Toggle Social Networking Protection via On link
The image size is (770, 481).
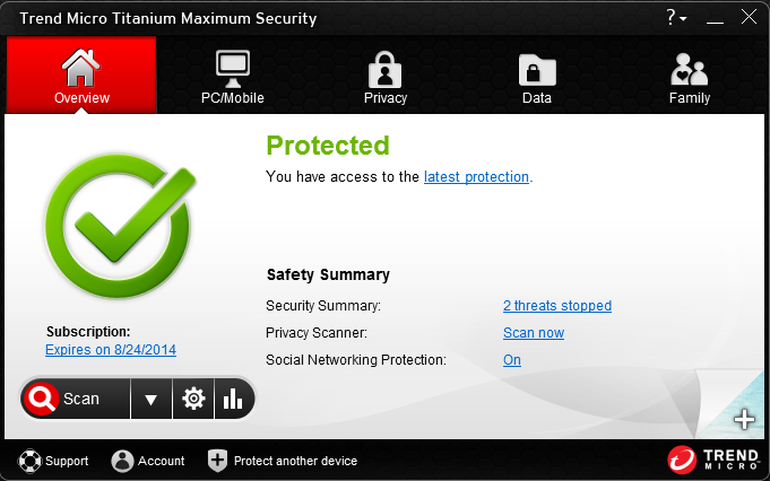click(x=512, y=360)
